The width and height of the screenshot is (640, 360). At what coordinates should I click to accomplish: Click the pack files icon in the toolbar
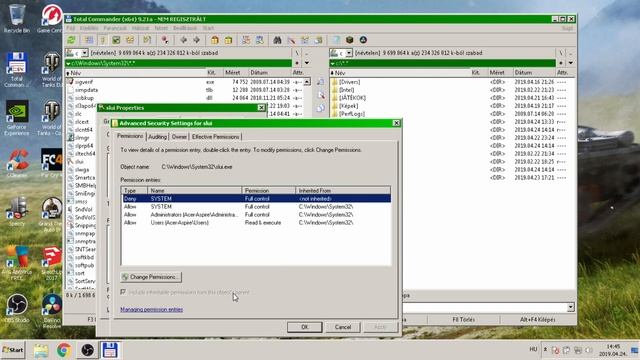pyautogui.click(x=215, y=40)
